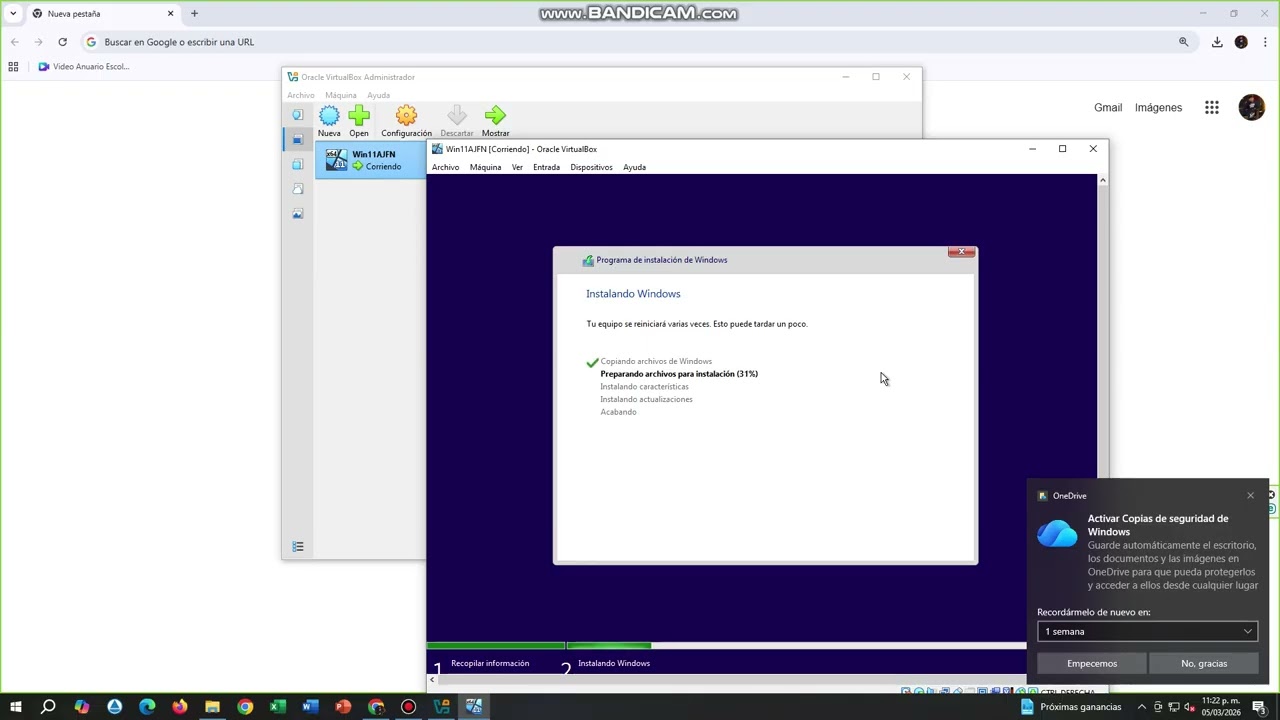This screenshot has width=1280, height=720.
Task: Open Configuración gear in VirtualBox Administrador
Action: point(406,116)
